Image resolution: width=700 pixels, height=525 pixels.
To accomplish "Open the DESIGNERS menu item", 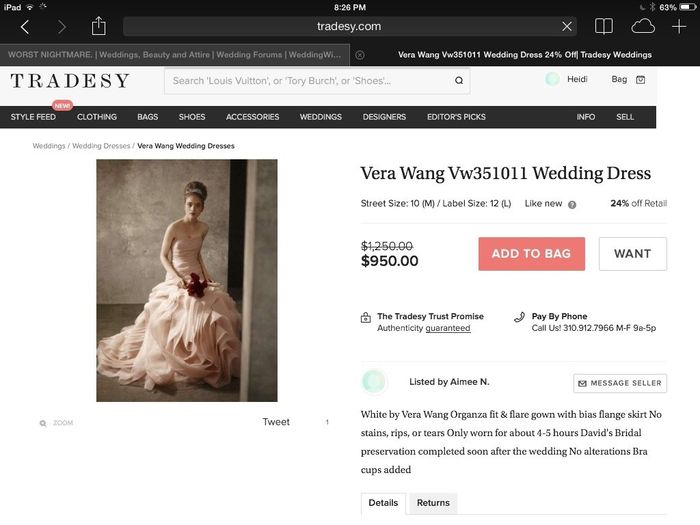I will coord(384,117).
